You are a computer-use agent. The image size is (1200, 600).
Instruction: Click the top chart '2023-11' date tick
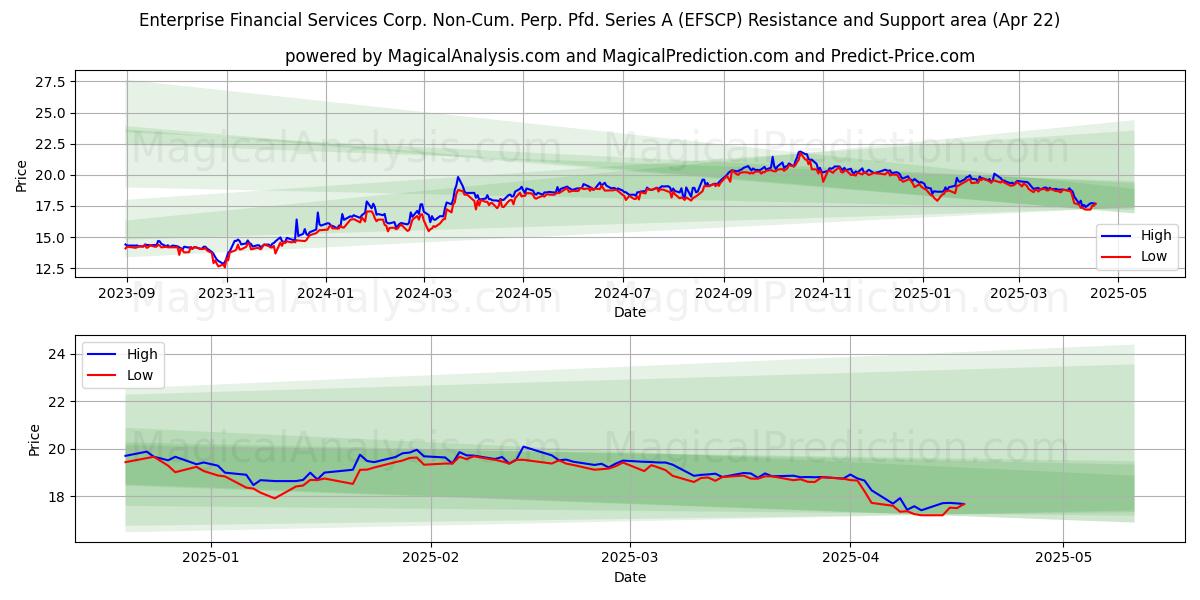pos(227,294)
